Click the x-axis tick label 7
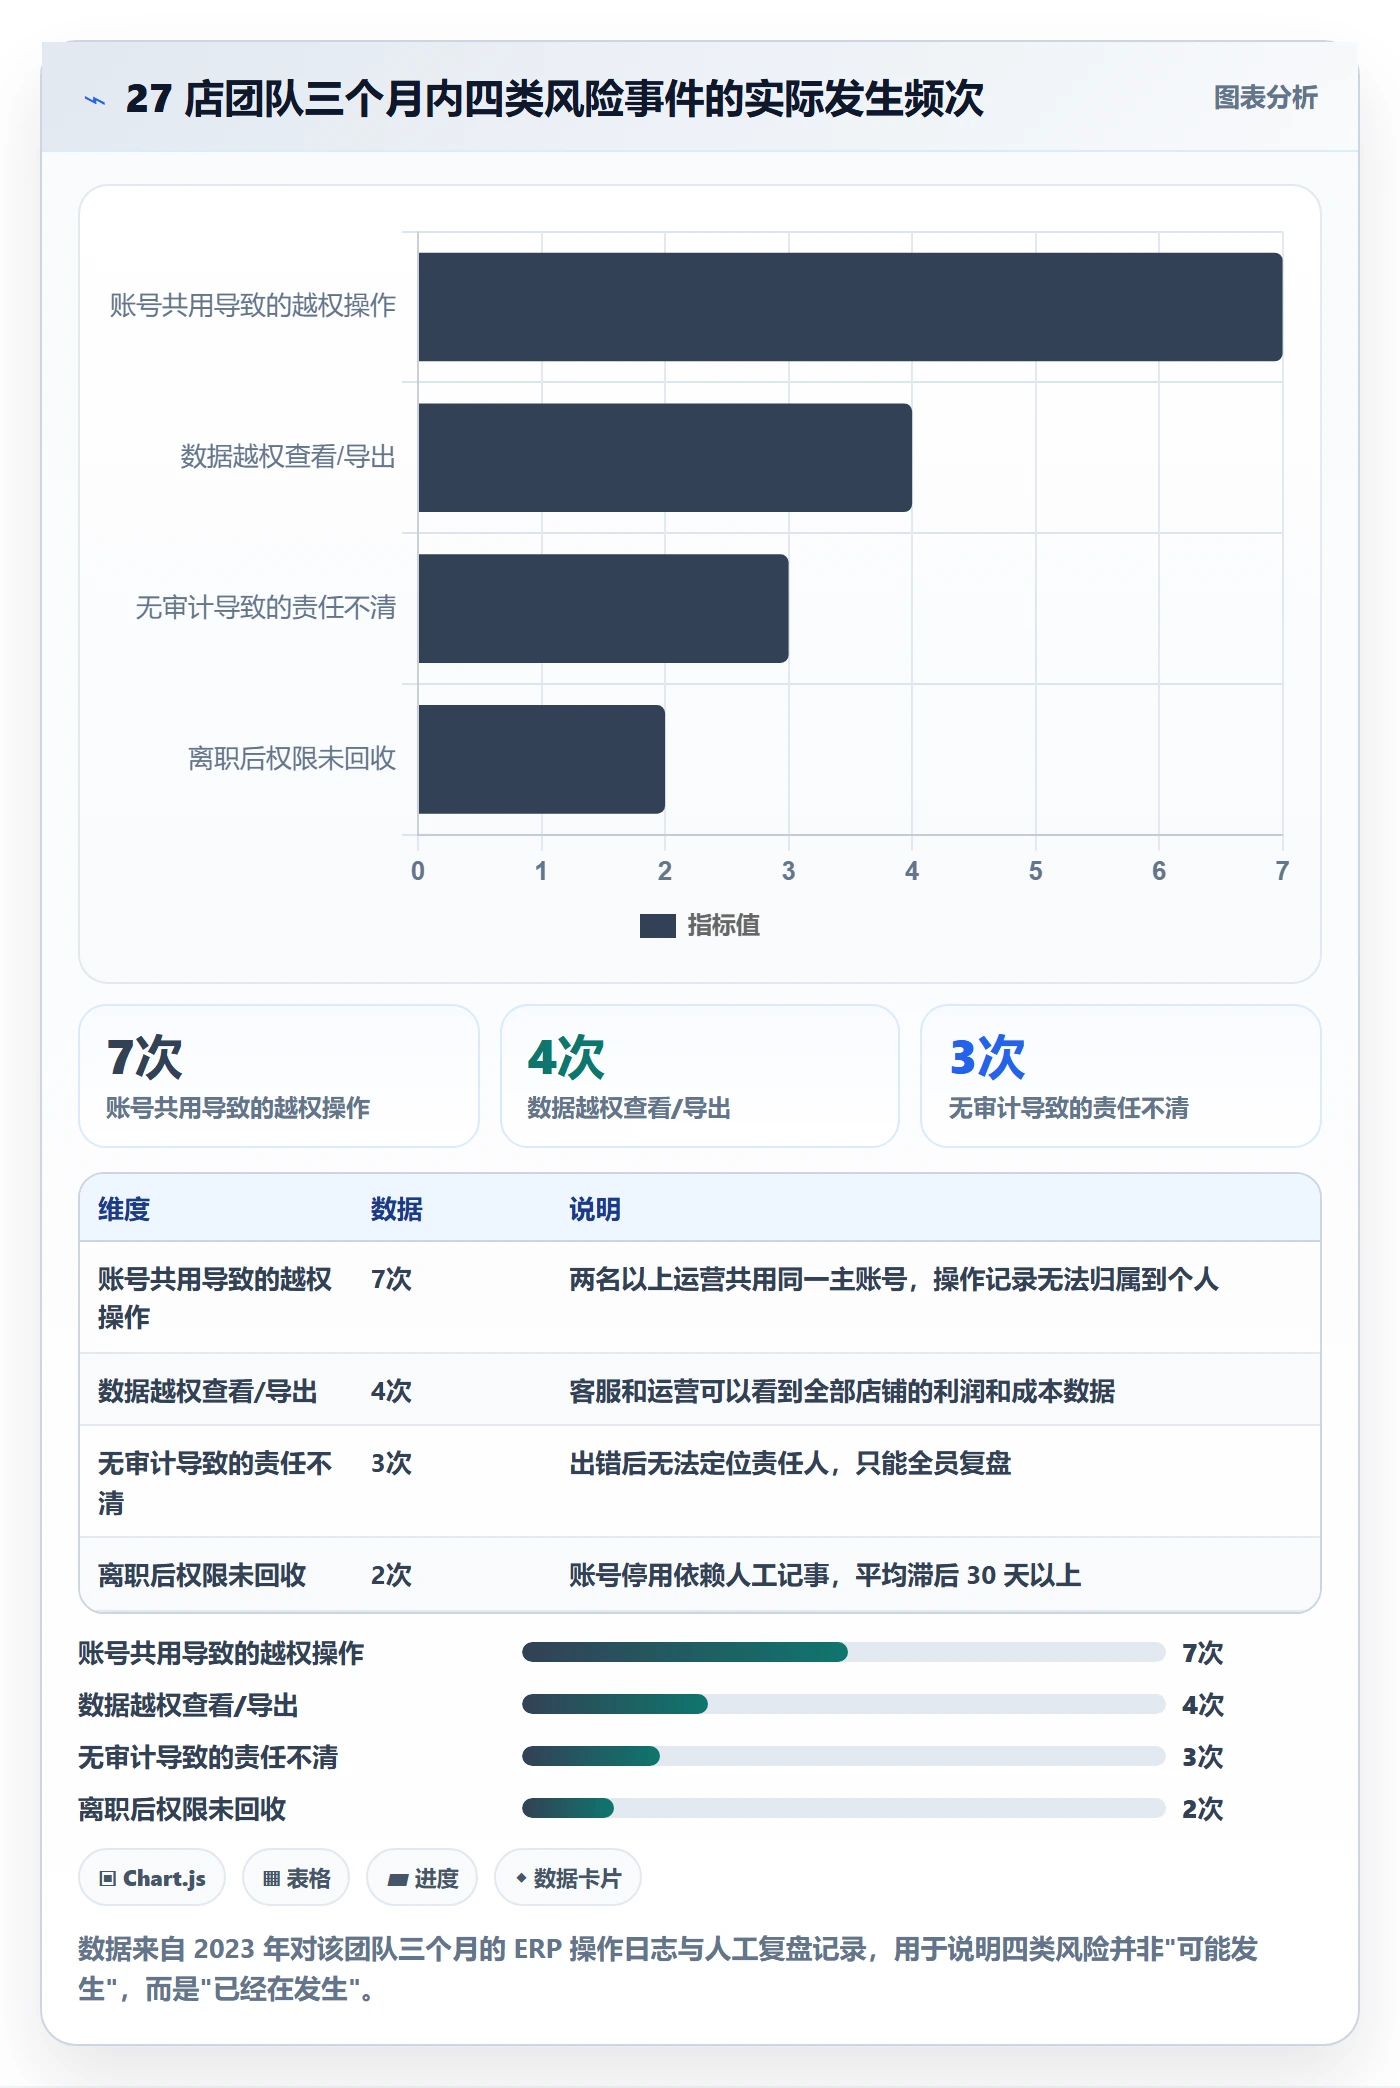 (x=1282, y=871)
